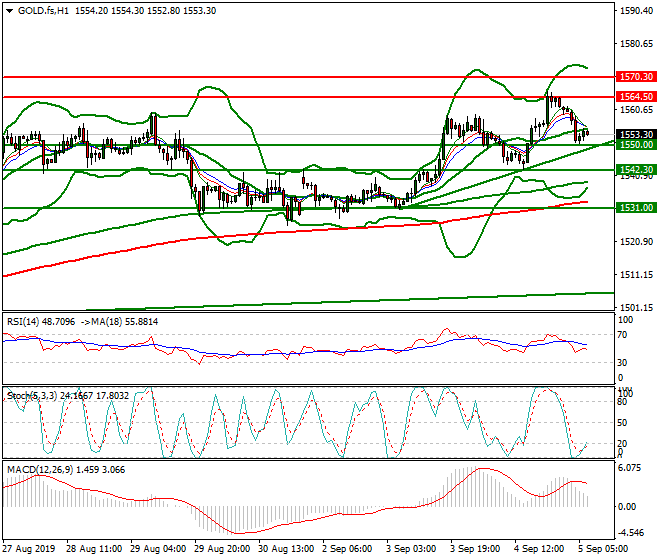The width and height of the screenshot is (660, 560).
Task: Select the 3 Sep 03:00 time label
Action: (411, 549)
